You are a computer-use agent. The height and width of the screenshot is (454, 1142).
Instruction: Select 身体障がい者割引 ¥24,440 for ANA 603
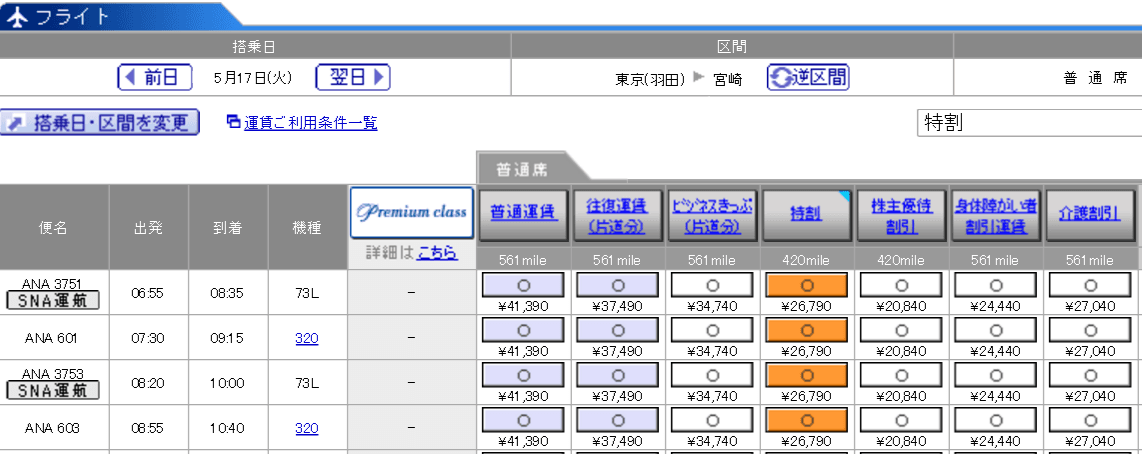coord(996,421)
